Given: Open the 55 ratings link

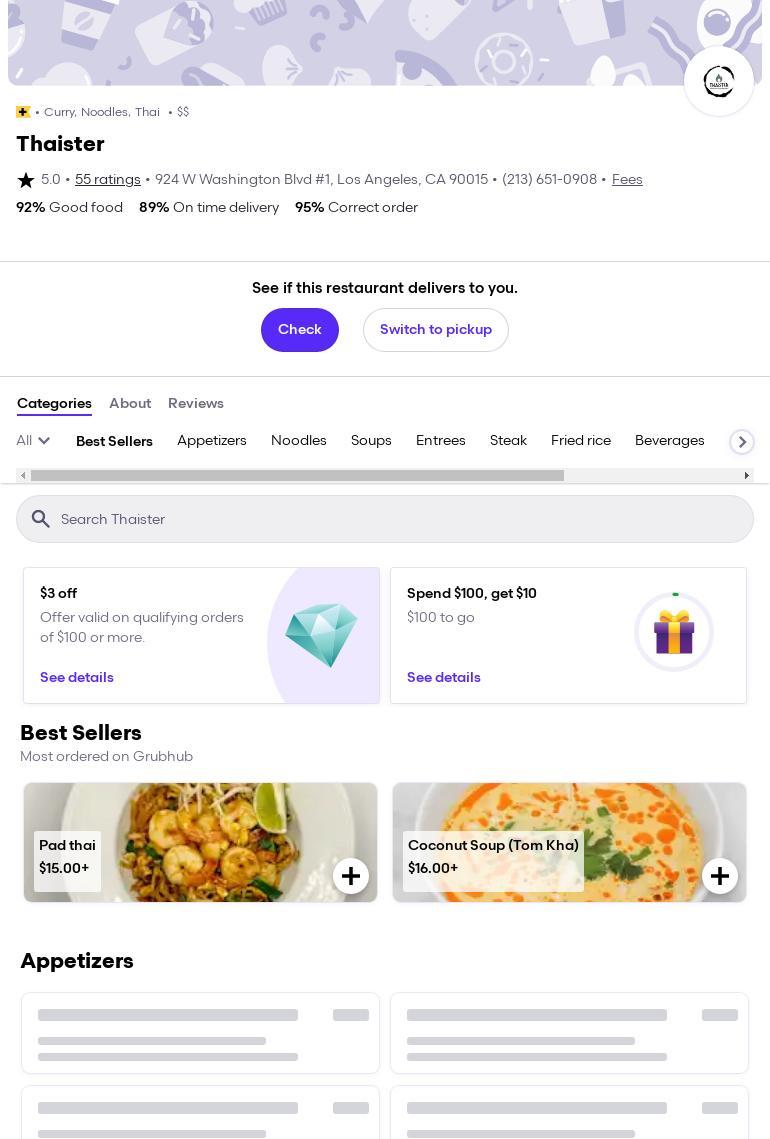Looking at the screenshot, I should tap(108, 180).
